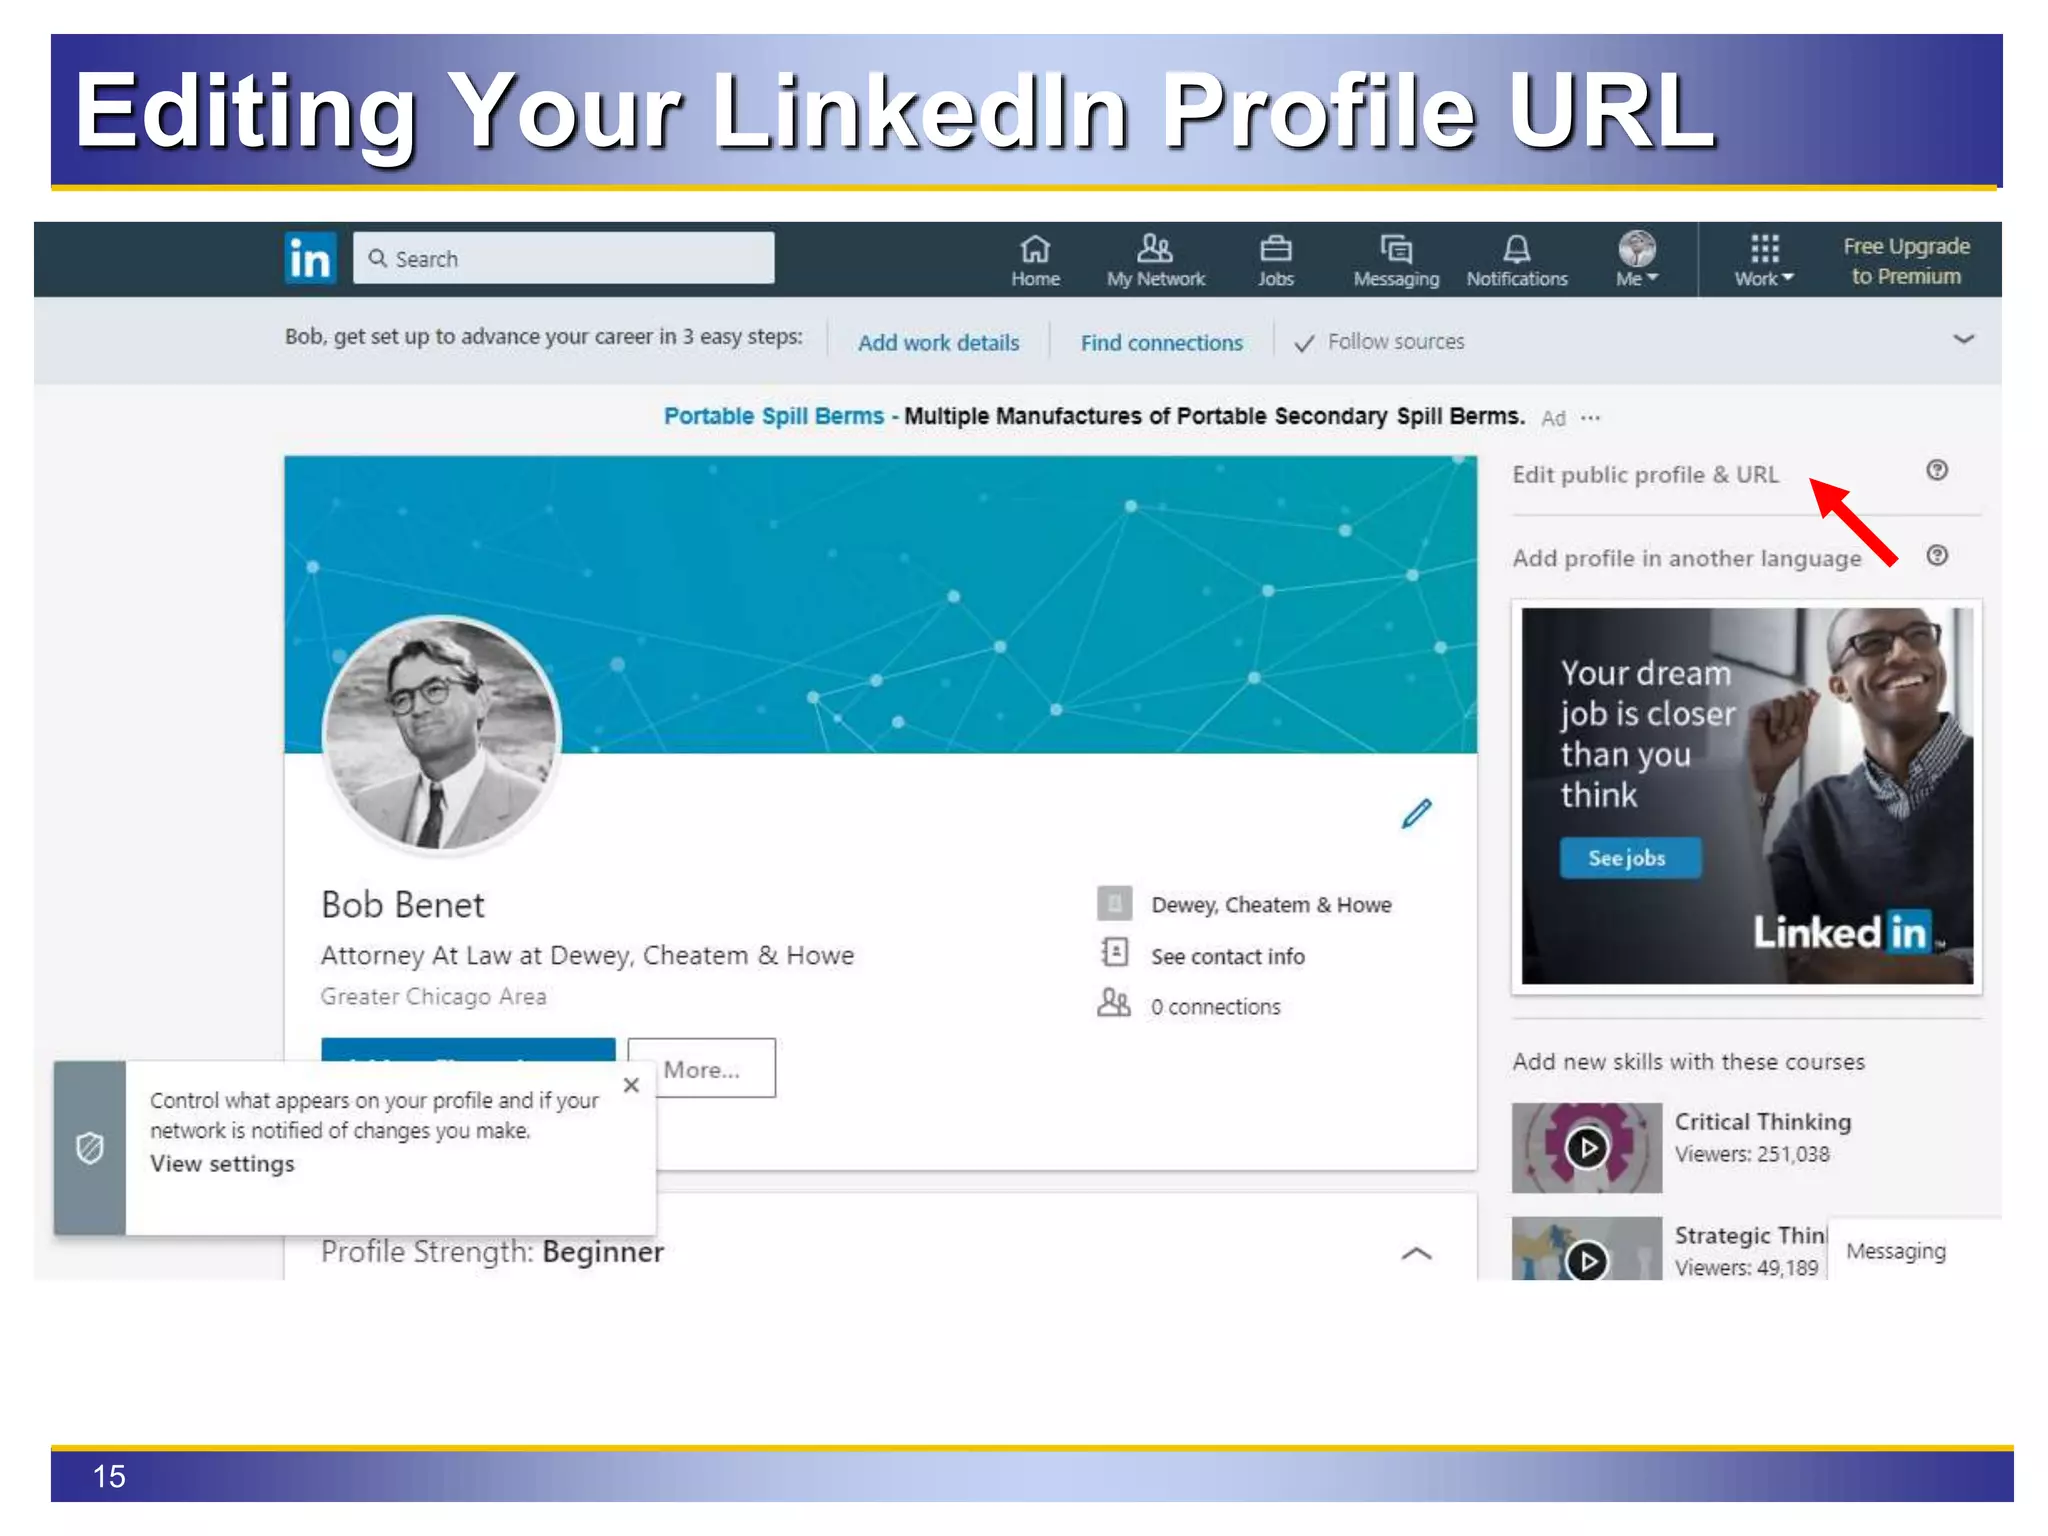Open Dewey, Cheatem & Howe company link

pos(1271,904)
